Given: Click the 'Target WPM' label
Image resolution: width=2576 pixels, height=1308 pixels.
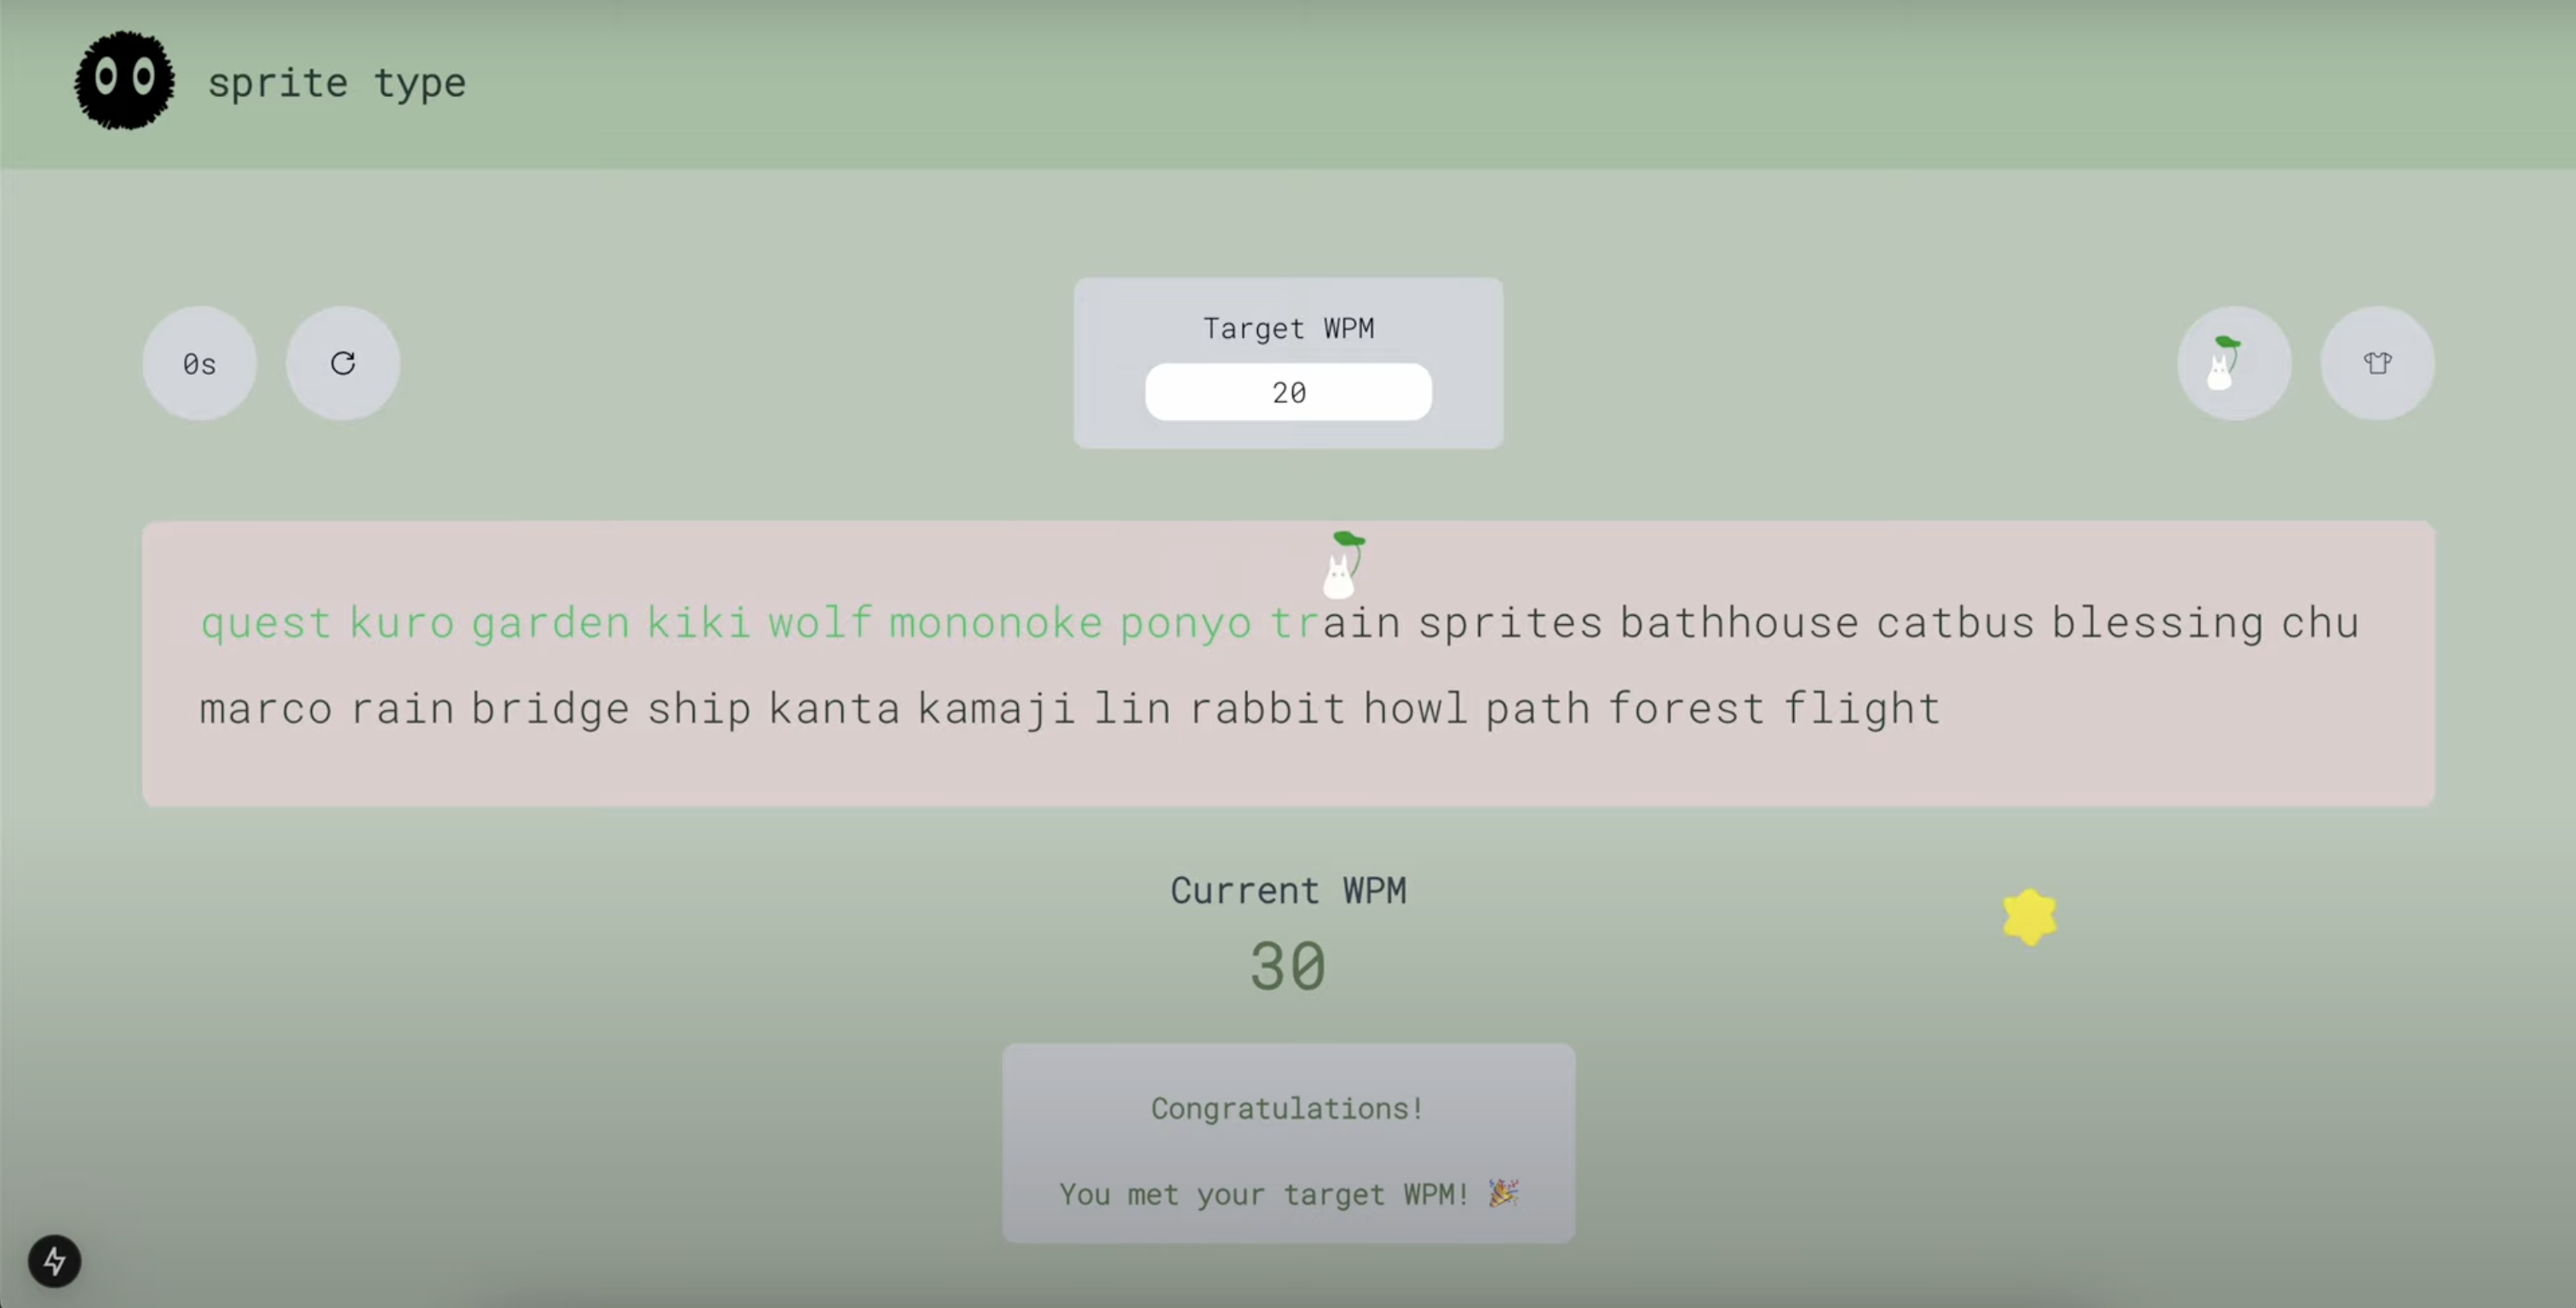Looking at the screenshot, I should click(x=1288, y=328).
